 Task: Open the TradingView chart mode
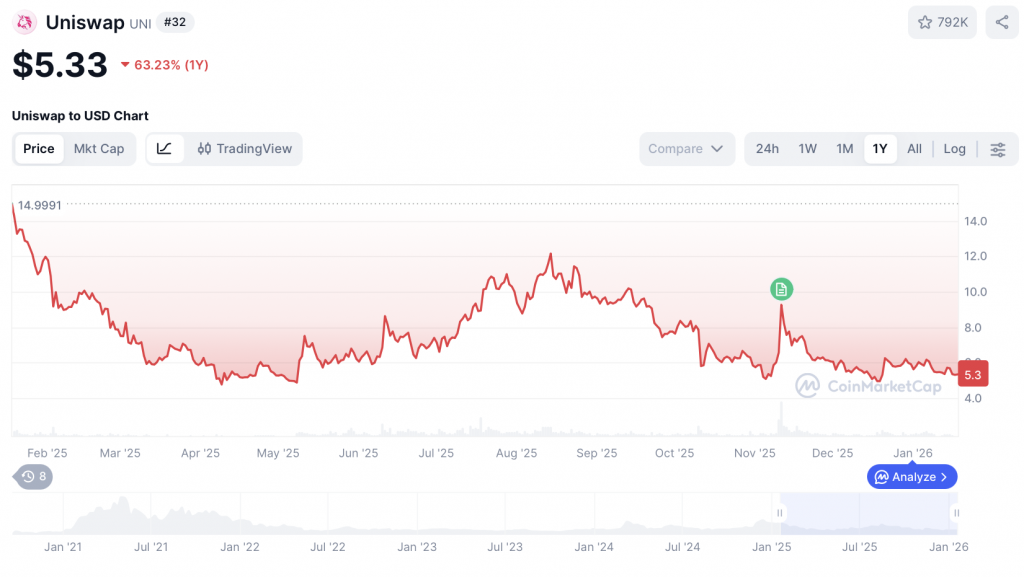tap(245, 149)
